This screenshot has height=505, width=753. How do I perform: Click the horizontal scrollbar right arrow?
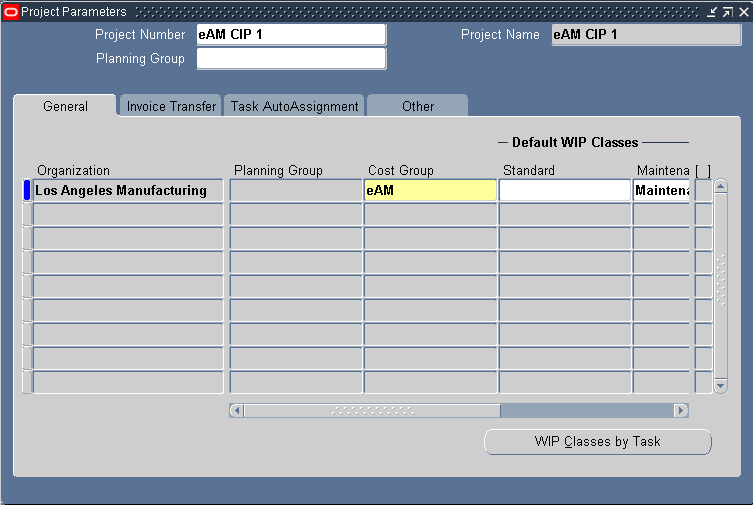point(681,410)
